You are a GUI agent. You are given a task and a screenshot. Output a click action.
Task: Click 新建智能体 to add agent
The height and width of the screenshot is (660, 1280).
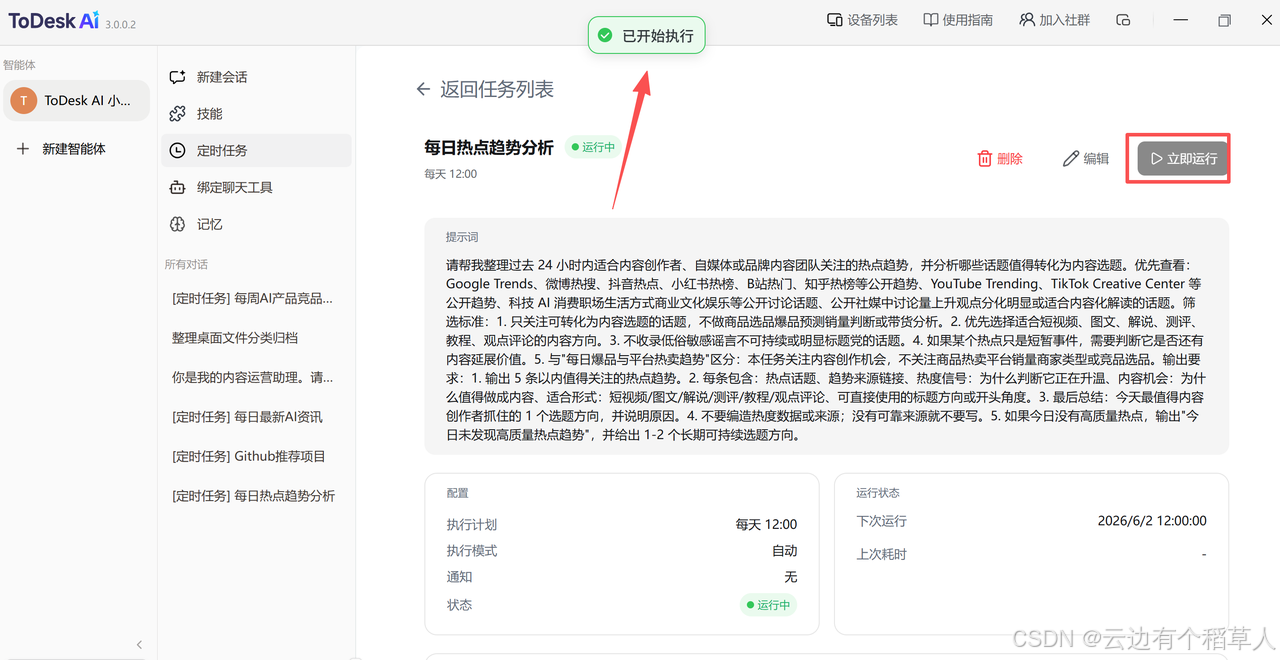pyautogui.click(x=62, y=149)
